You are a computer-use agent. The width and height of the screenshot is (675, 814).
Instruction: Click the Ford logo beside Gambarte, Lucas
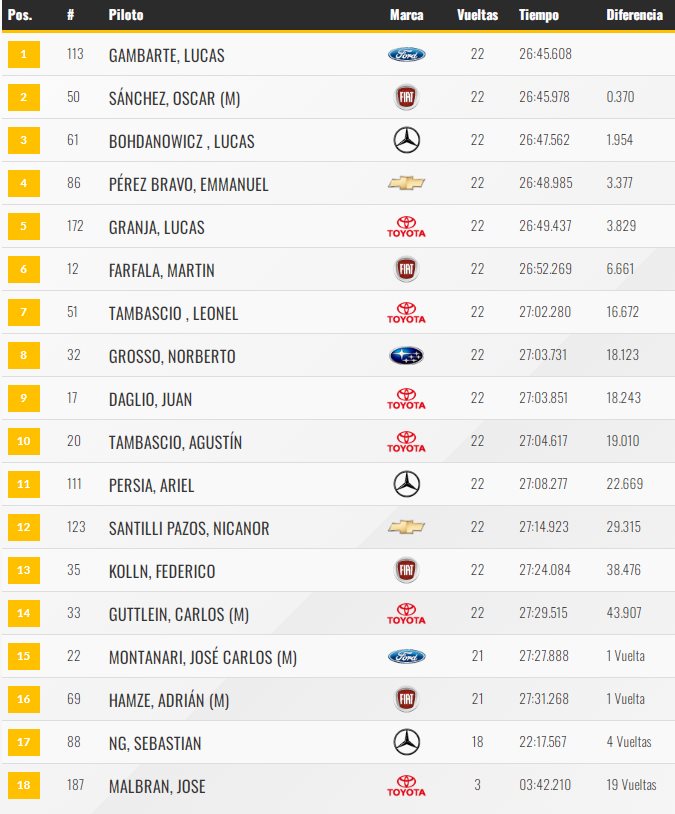click(x=407, y=55)
